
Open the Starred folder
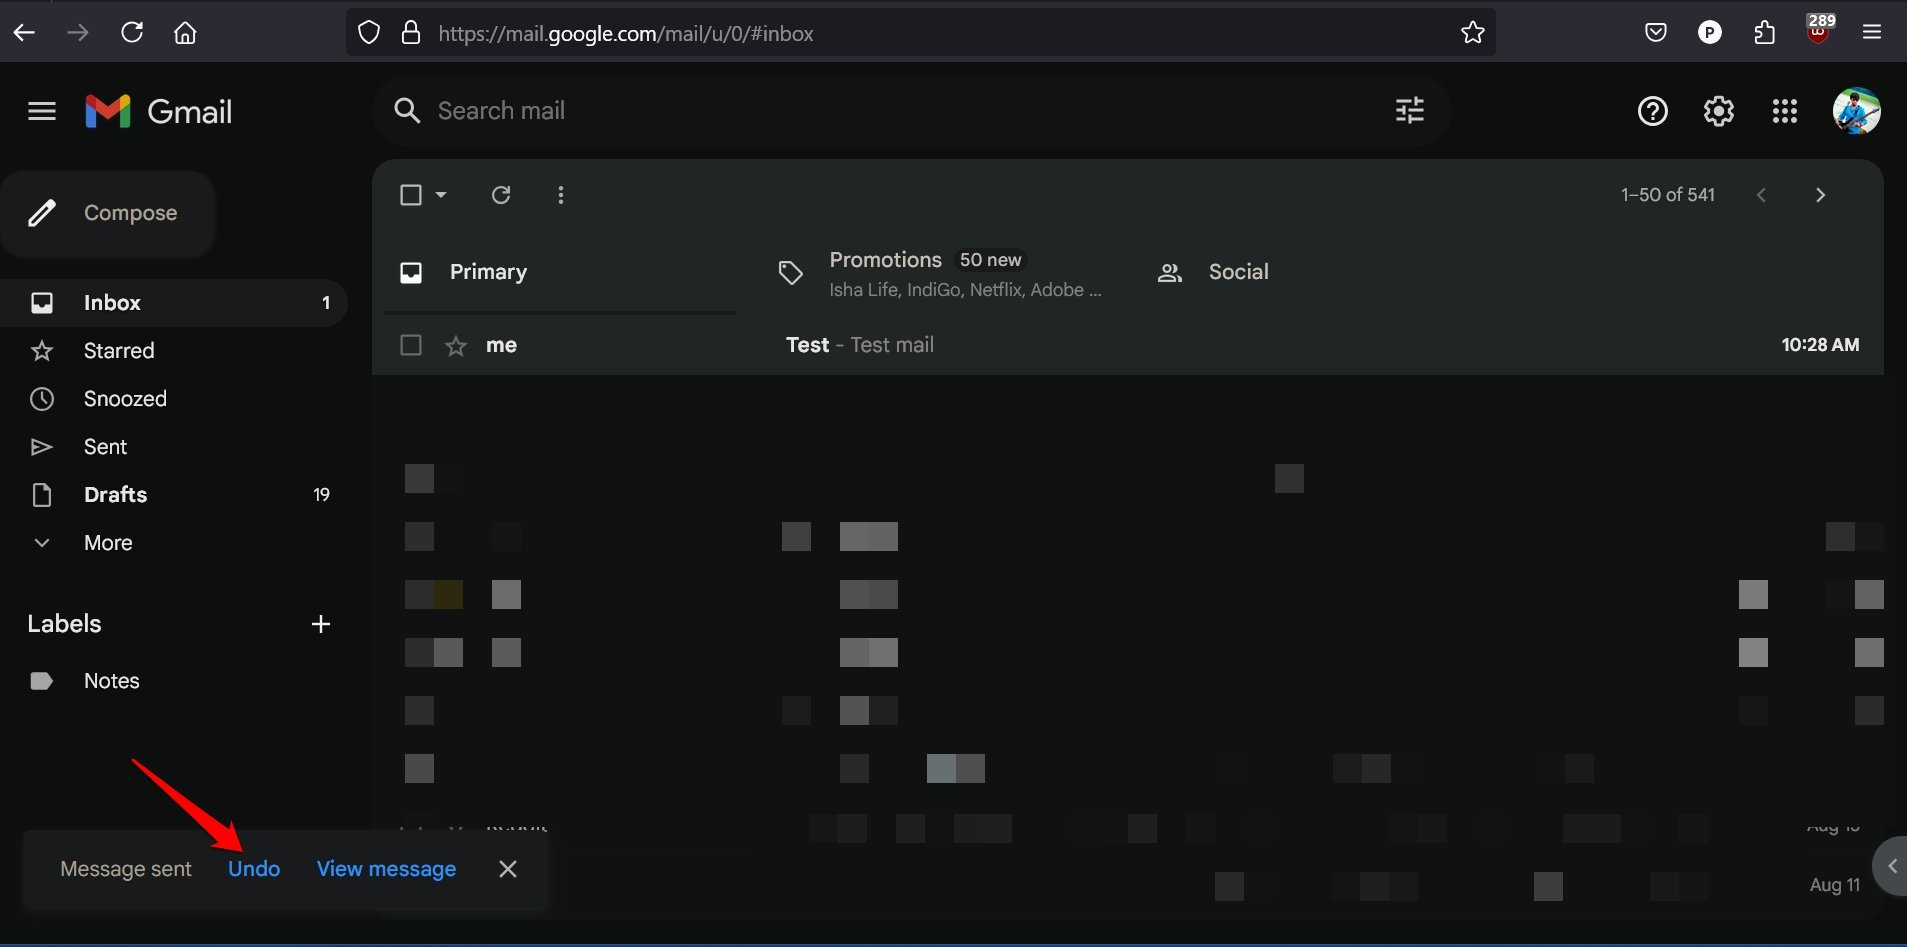(x=173, y=351)
